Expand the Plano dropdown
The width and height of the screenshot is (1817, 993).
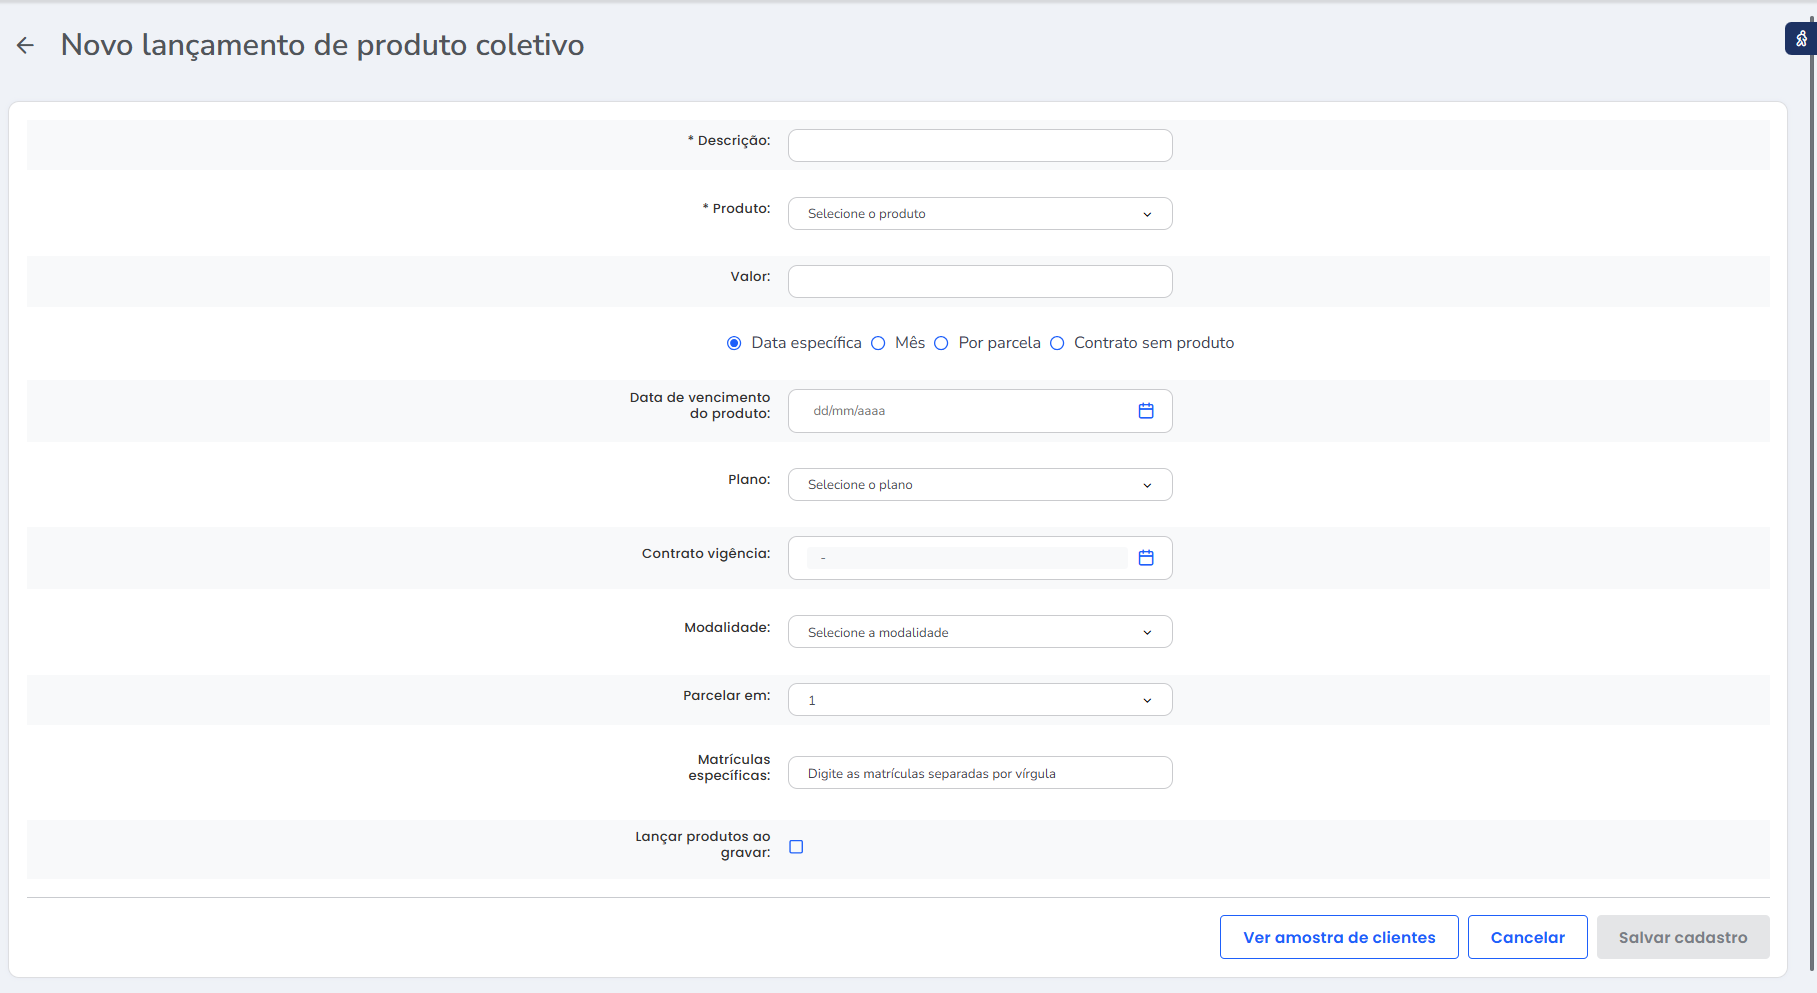click(x=979, y=485)
